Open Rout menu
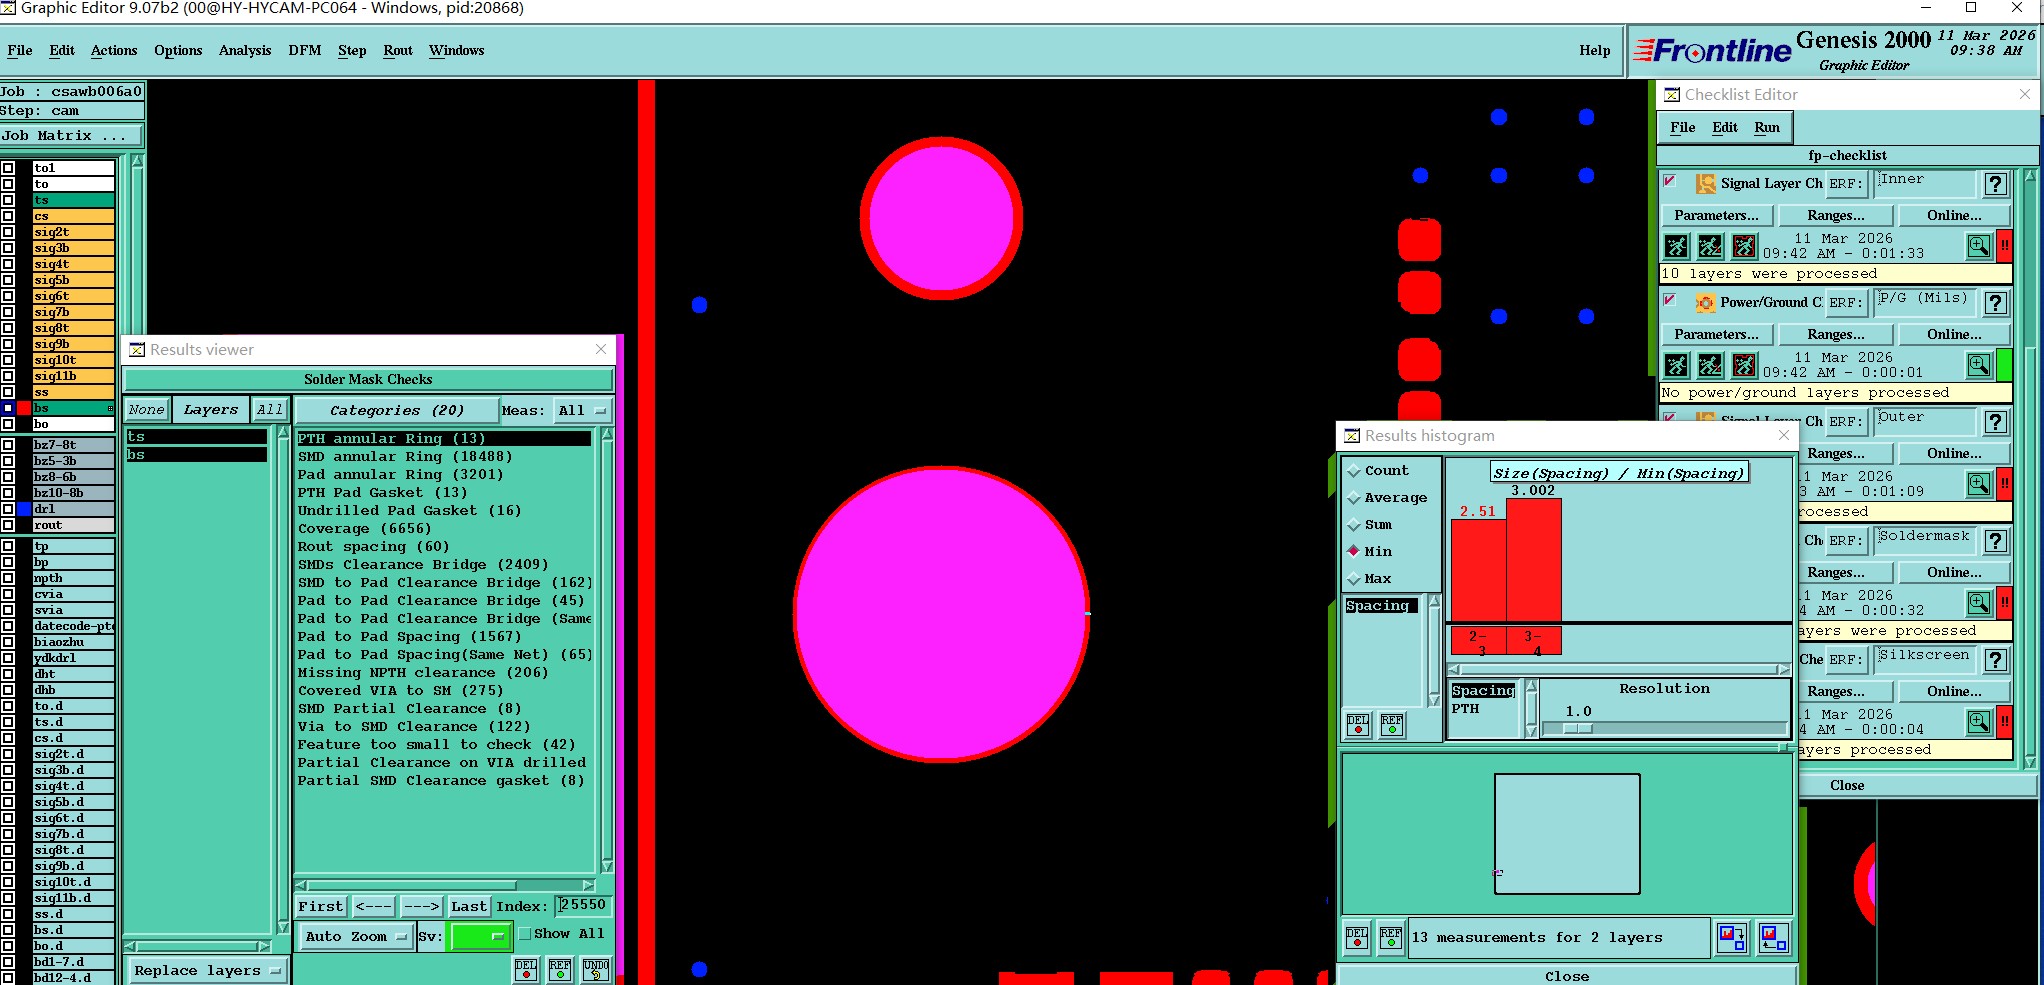 tap(398, 51)
